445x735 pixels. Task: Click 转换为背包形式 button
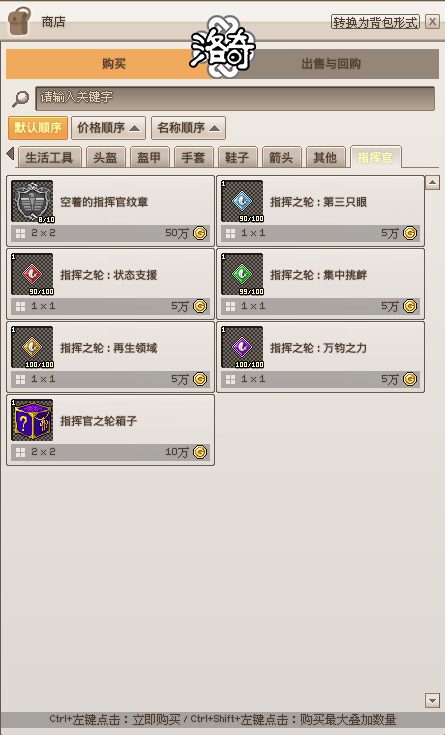click(375, 22)
